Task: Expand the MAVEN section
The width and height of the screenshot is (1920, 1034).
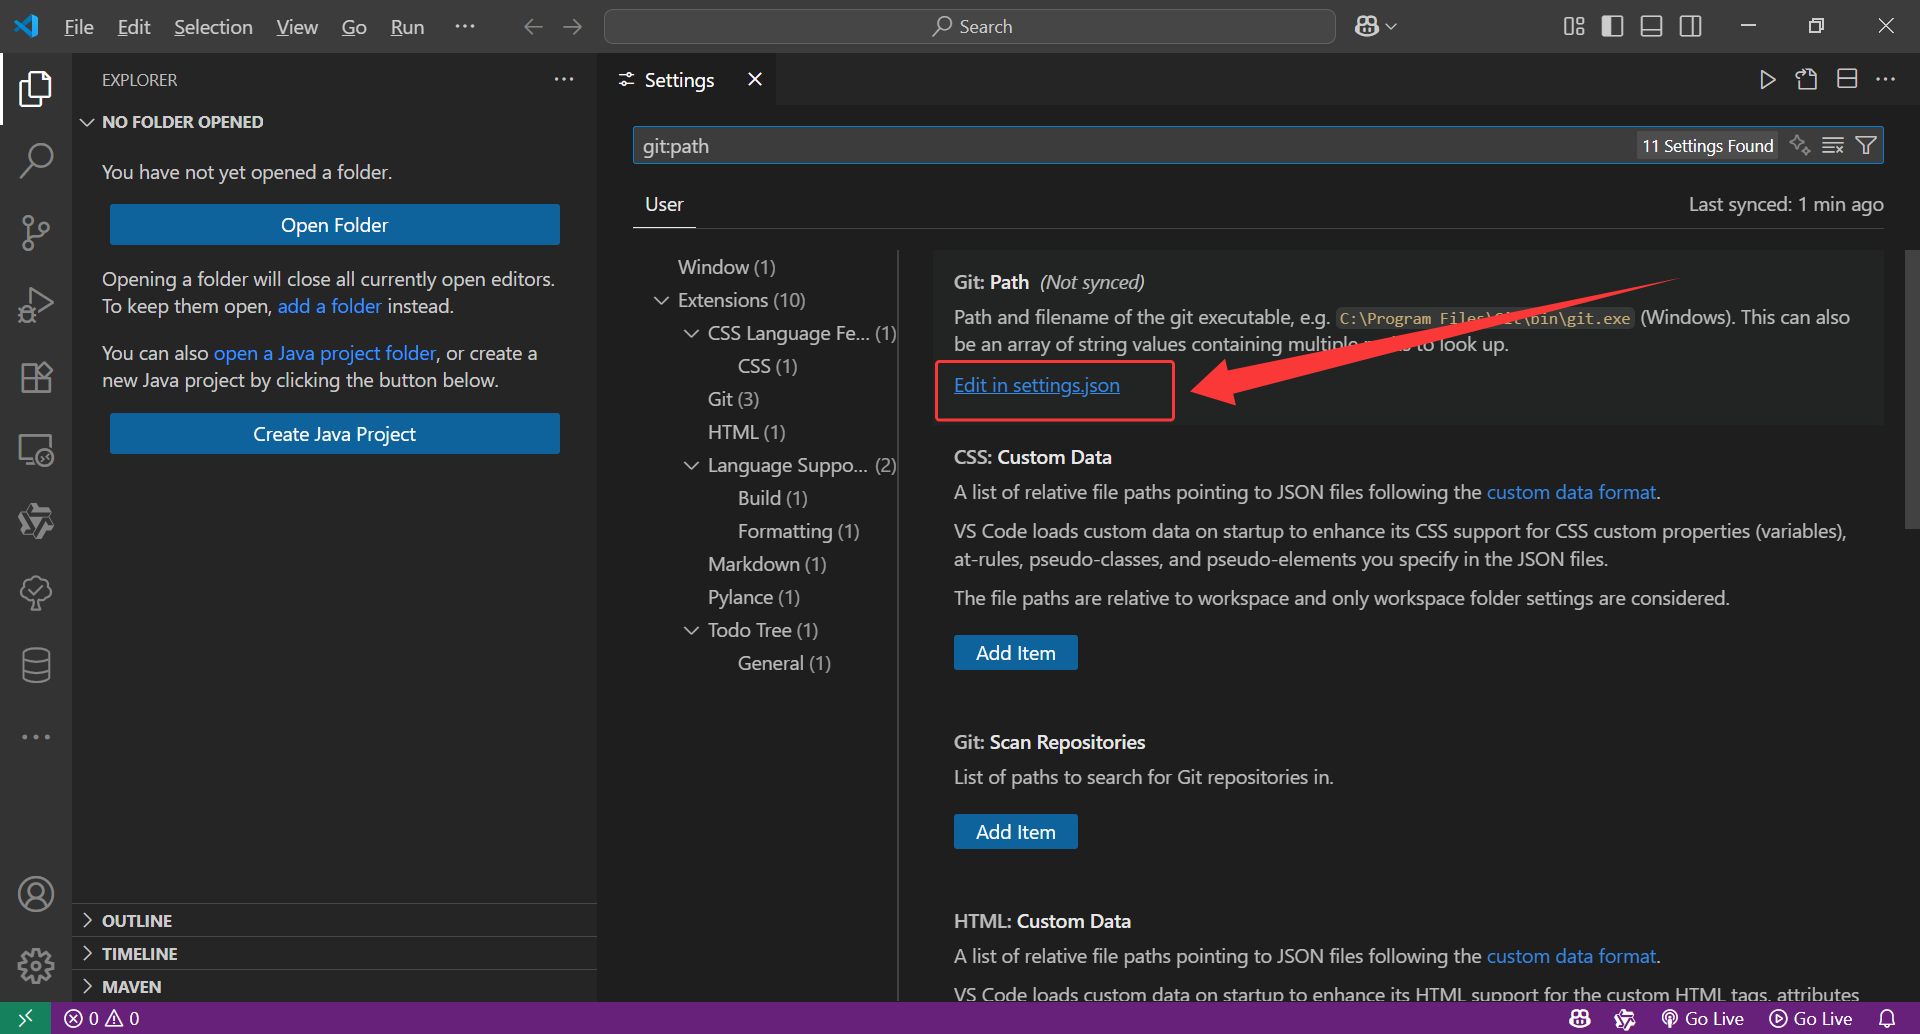Action: tap(87, 986)
